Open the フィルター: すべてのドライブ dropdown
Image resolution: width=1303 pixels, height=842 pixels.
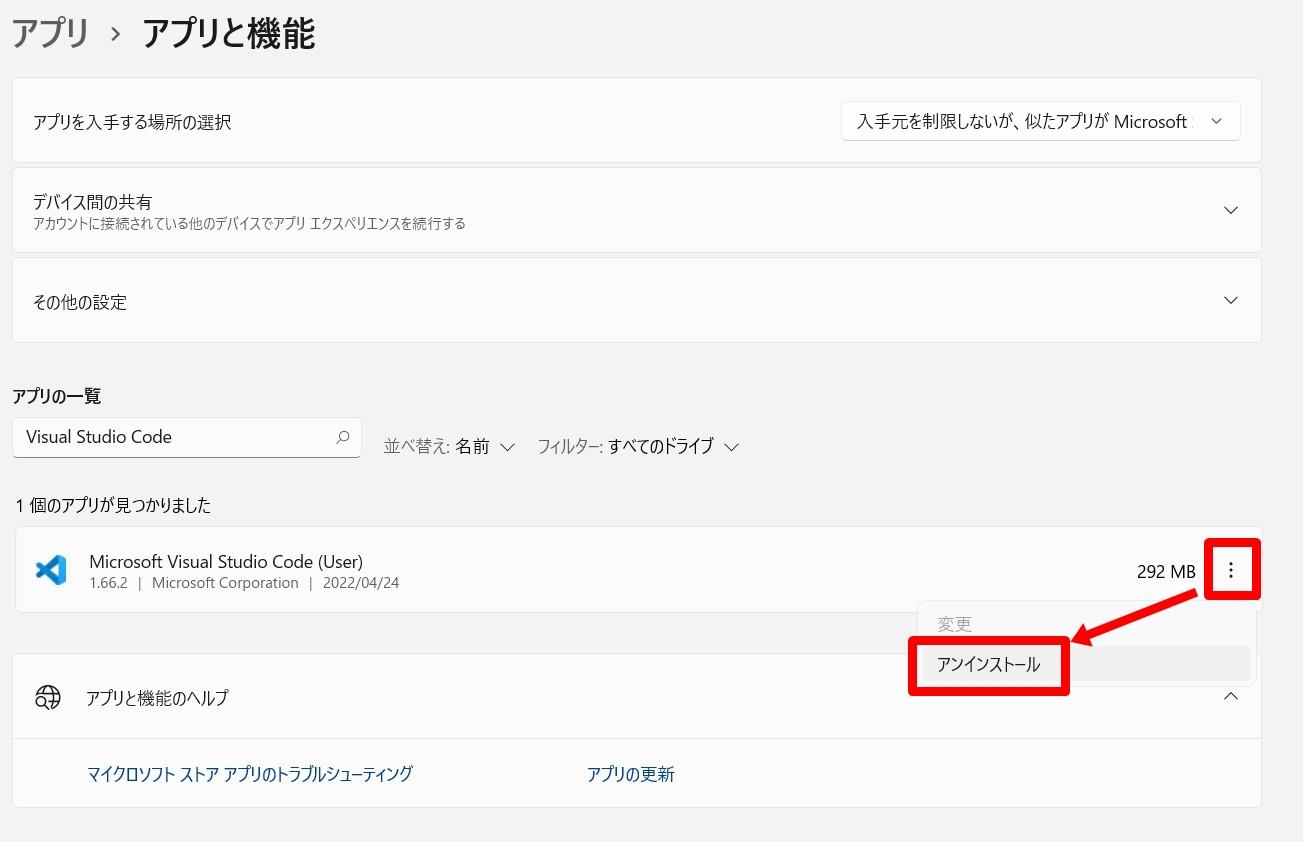(x=638, y=447)
